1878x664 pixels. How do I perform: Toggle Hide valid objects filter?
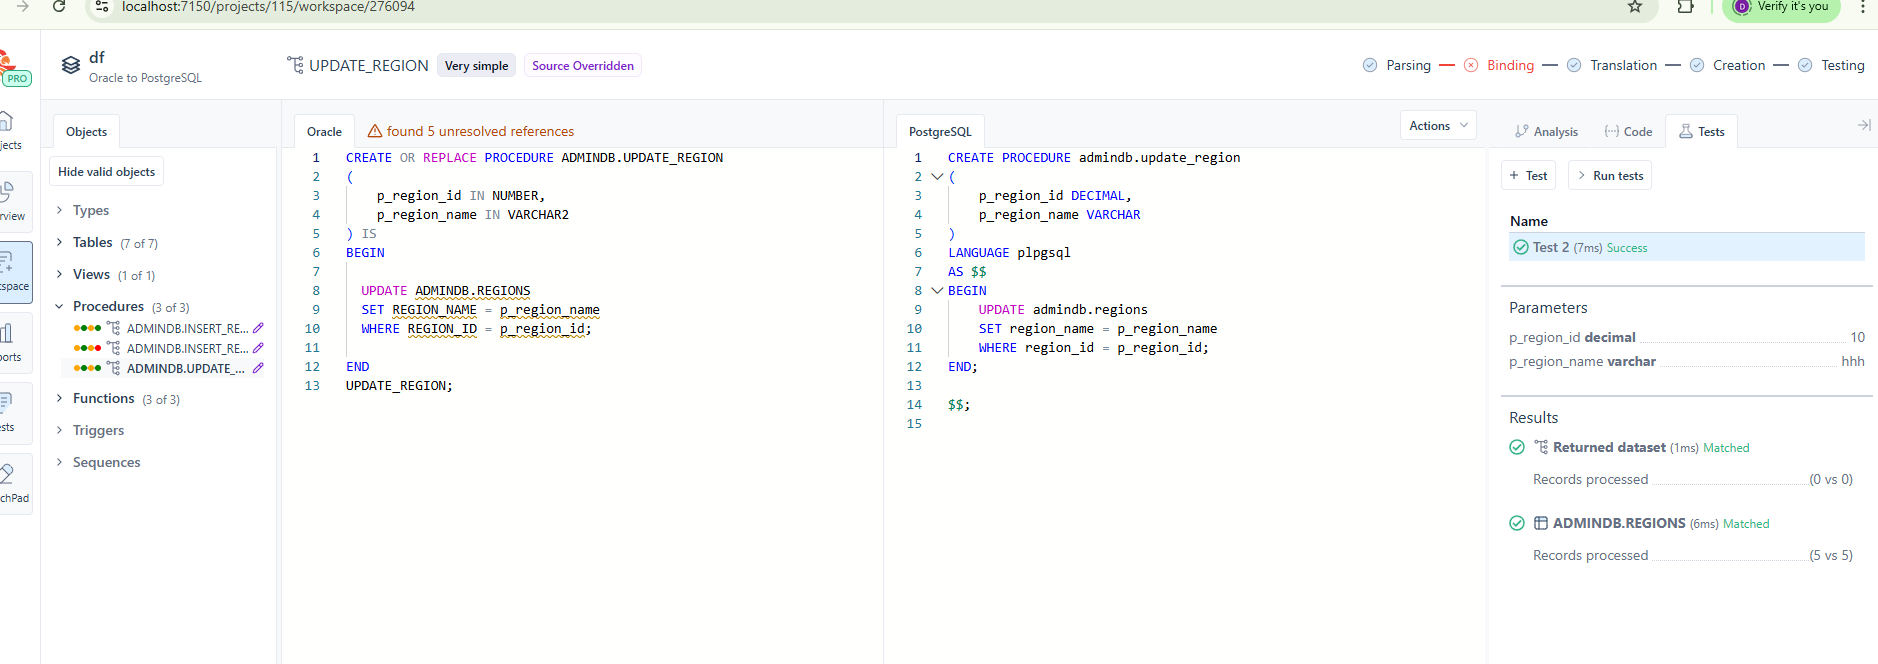(x=106, y=172)
